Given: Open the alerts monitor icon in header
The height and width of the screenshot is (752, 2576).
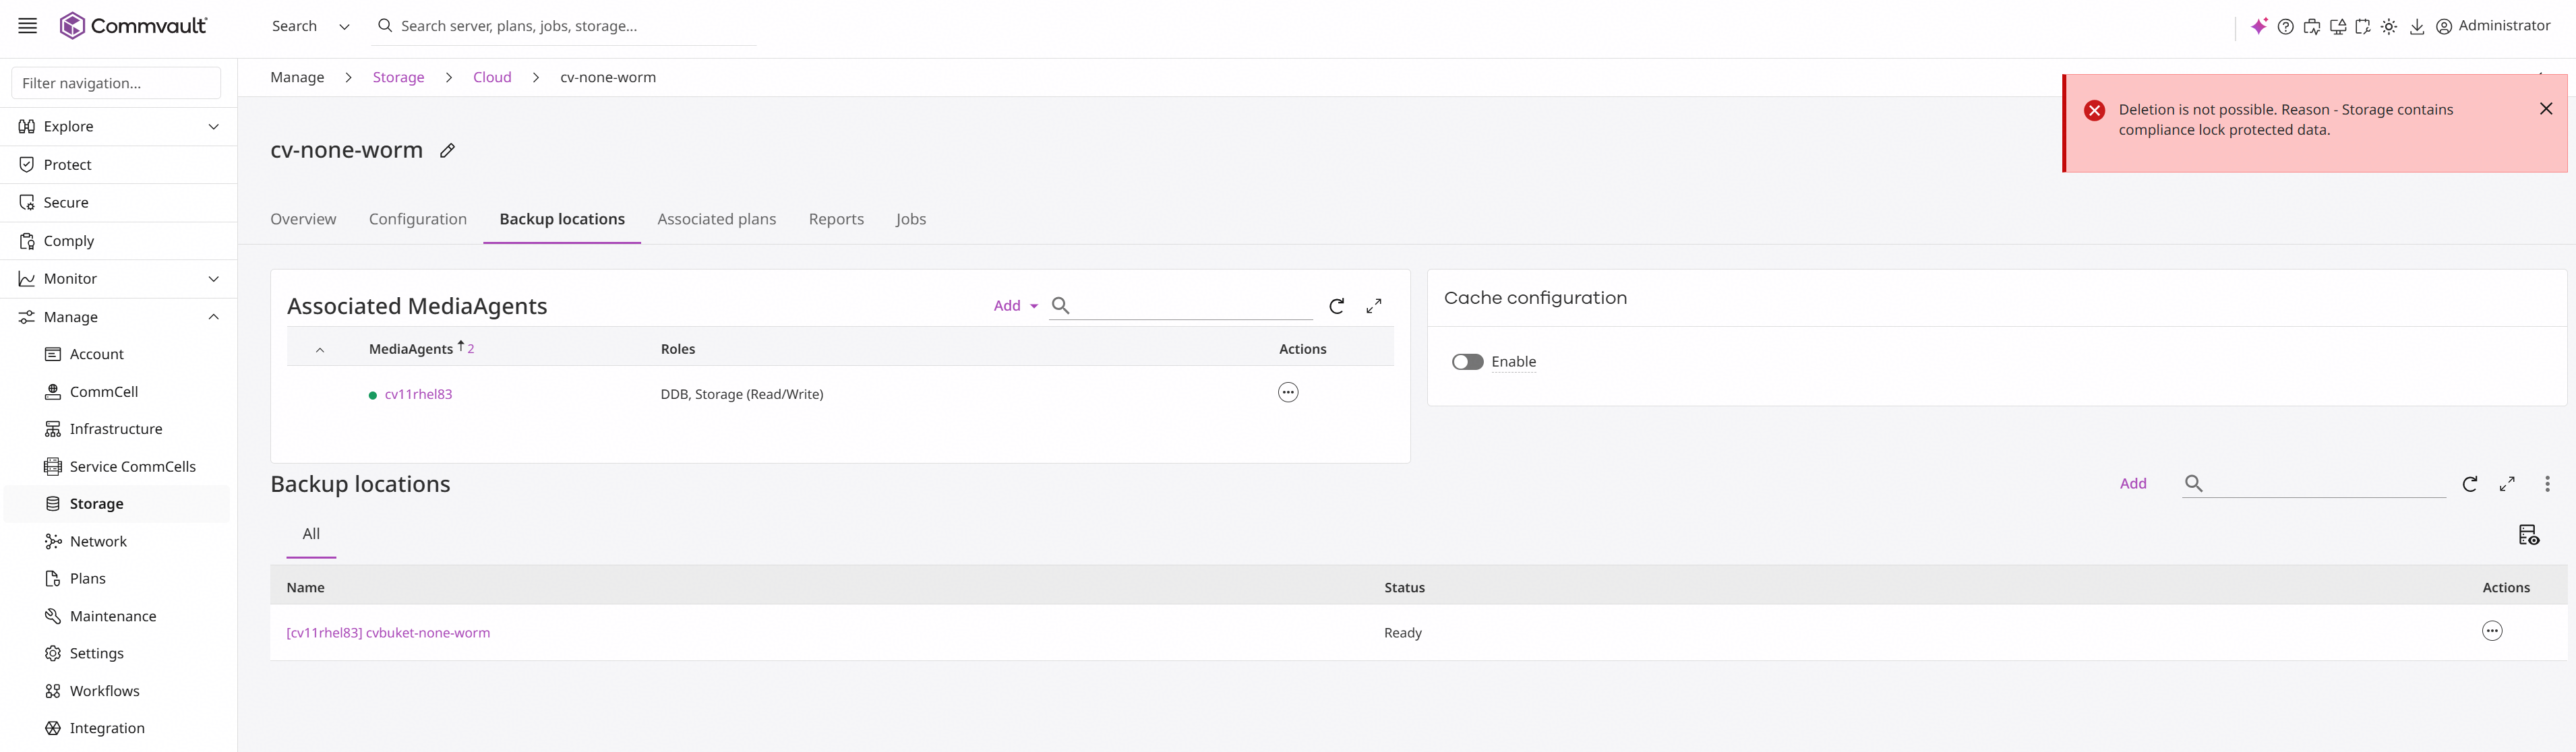Looking at the screenshot, I should [2337, 27].
